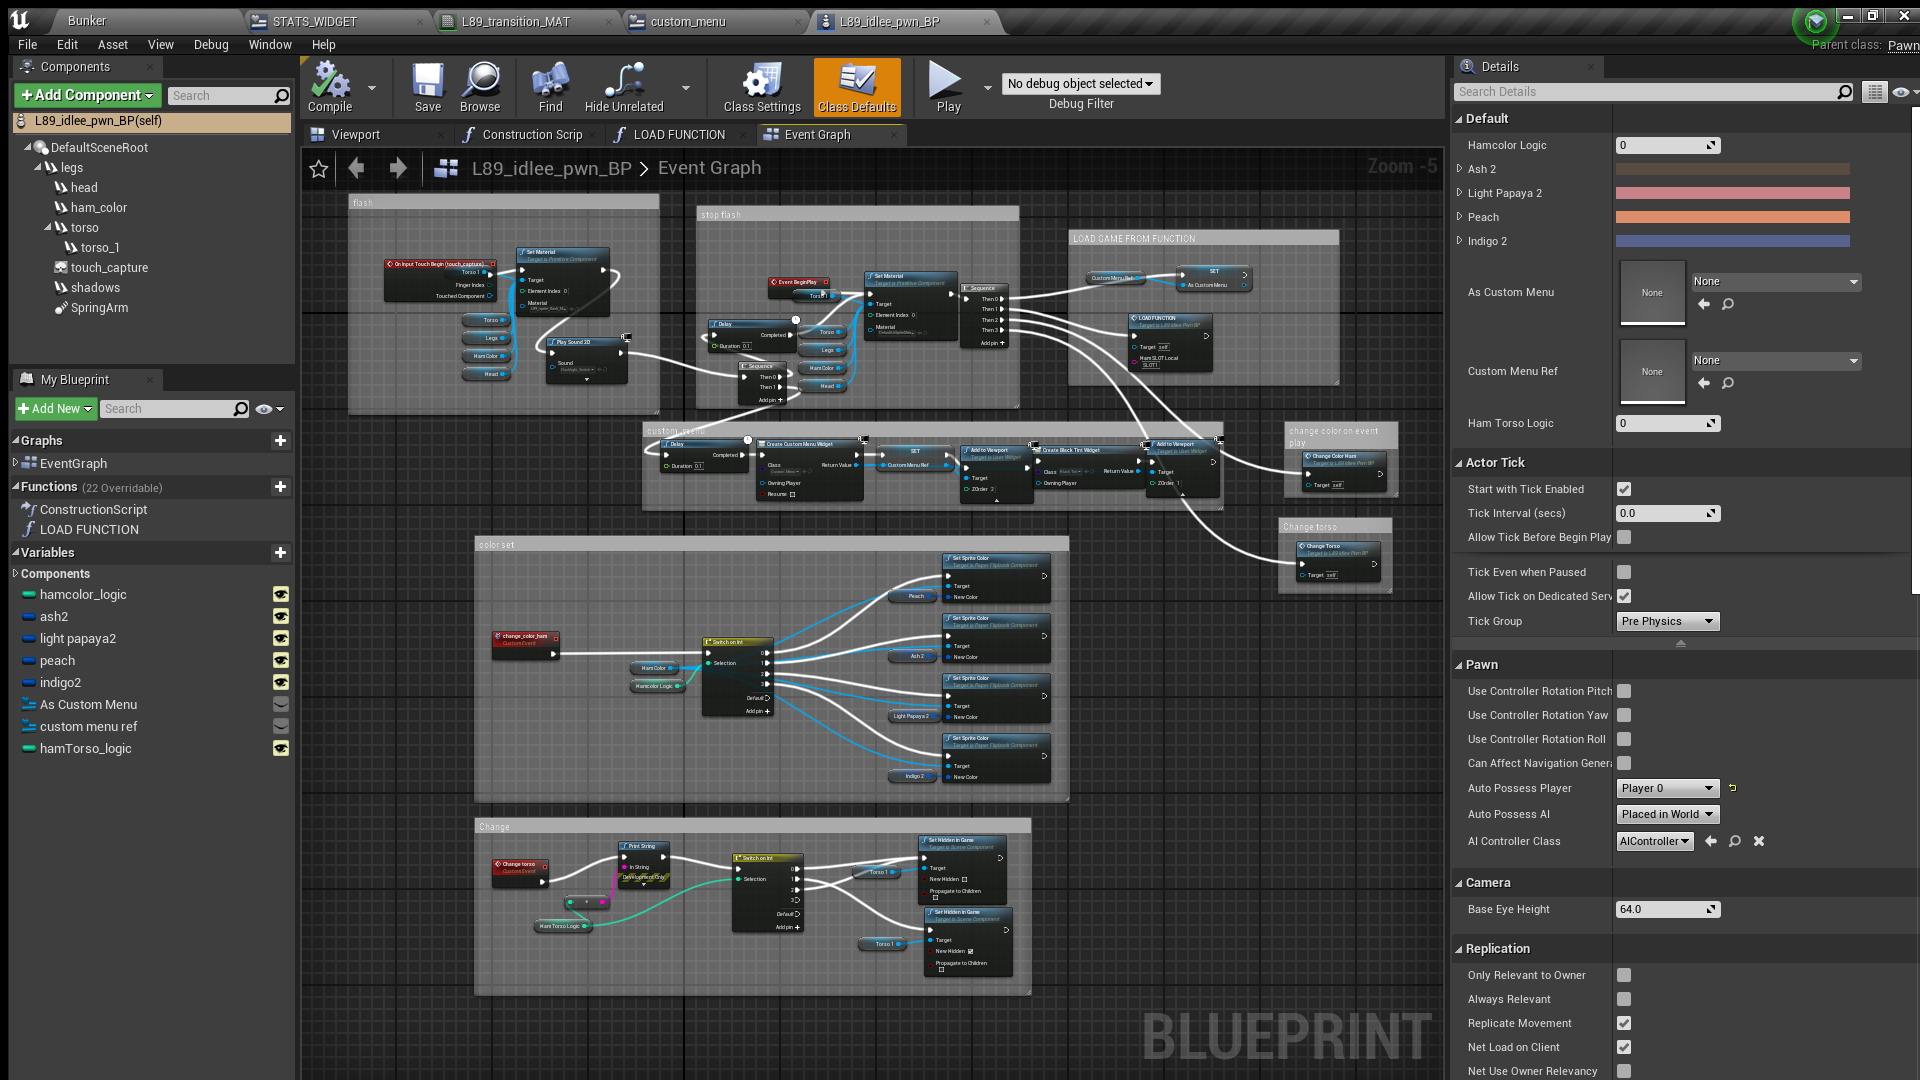Click AI Controller Class browse magnifier
The height and width of the screenshot is (1080, 1920).
click(x=1735, y=841)
